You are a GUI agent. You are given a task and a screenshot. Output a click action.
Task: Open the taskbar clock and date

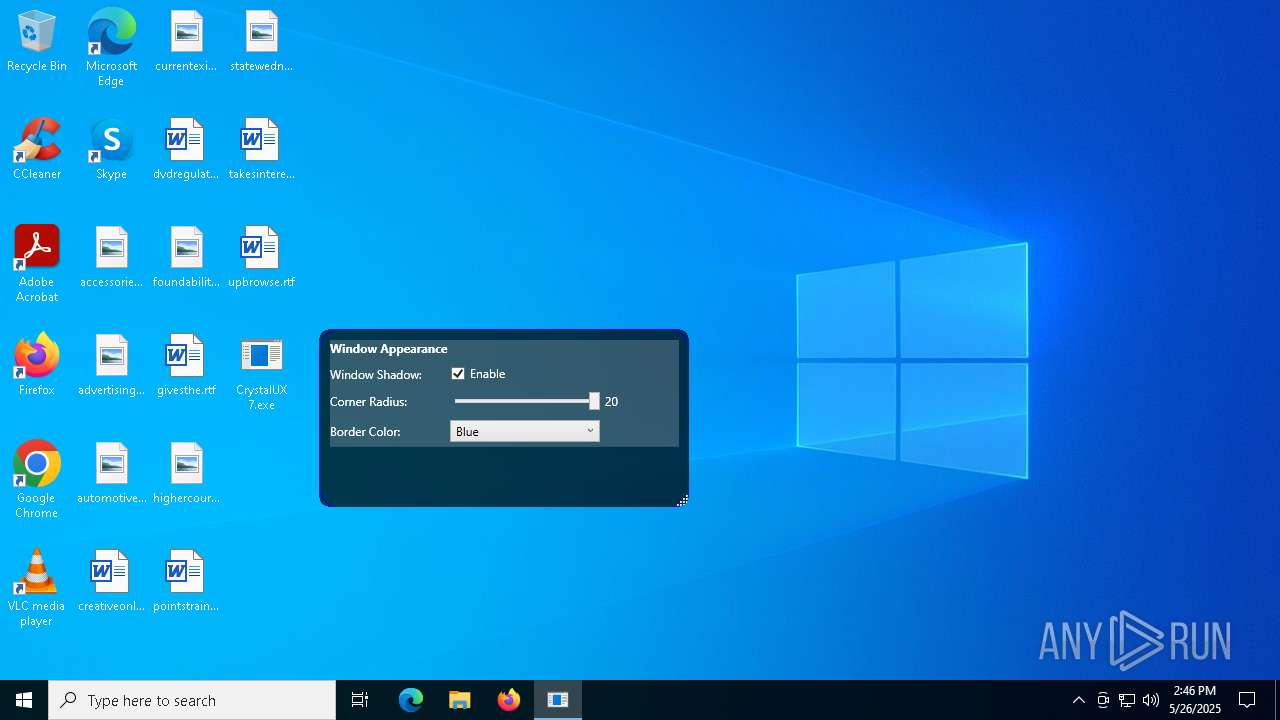[1195, 700]
